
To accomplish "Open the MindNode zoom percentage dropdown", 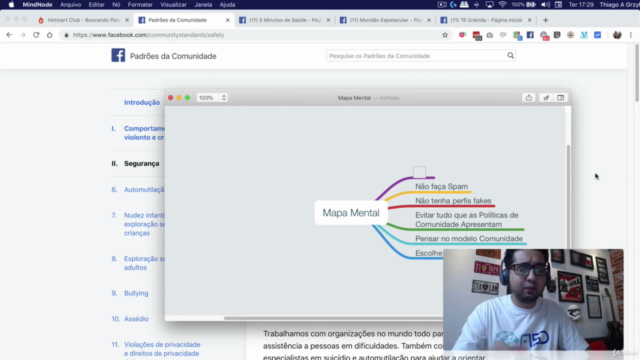I will tap(212, 98).
